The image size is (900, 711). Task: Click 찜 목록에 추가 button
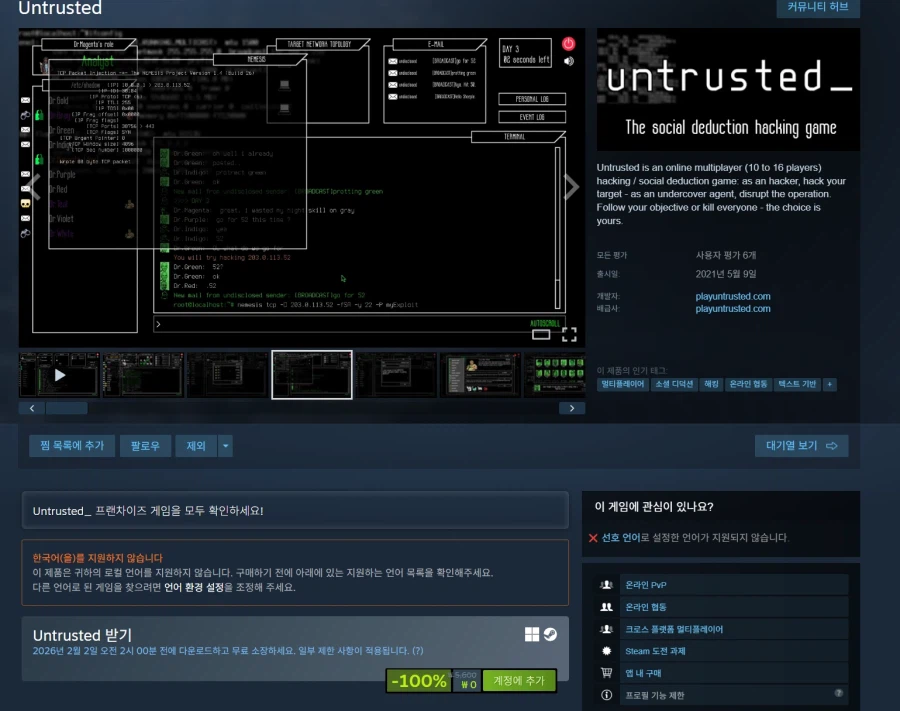pos(66,446)
